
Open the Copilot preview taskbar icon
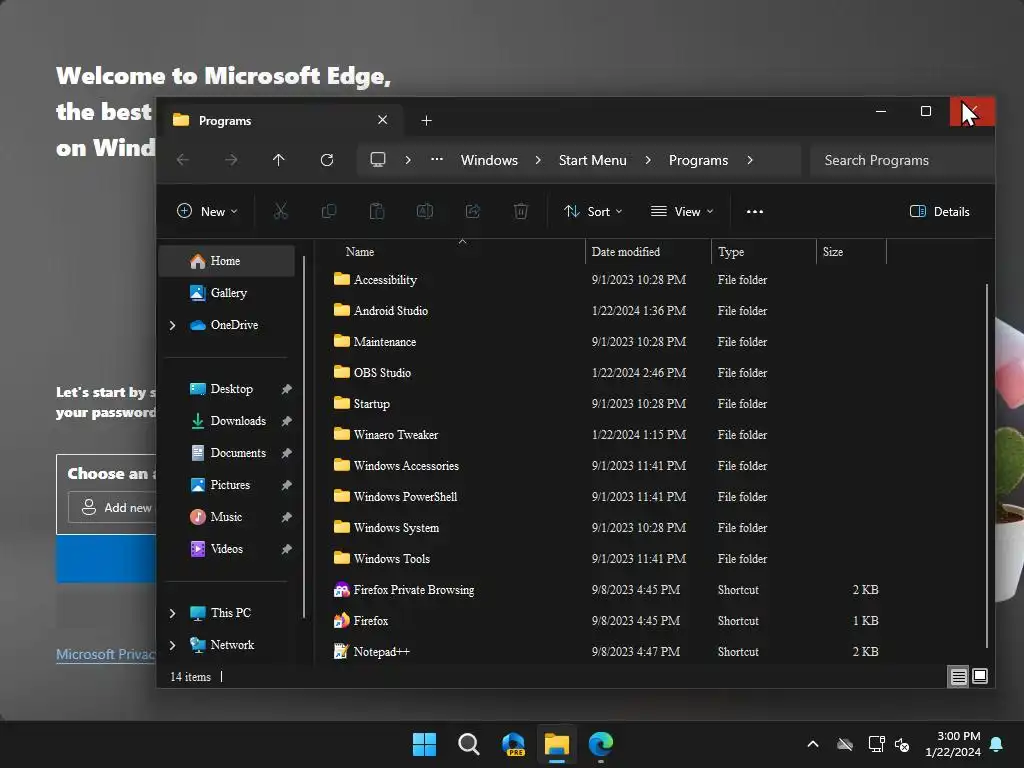point(513,744)
